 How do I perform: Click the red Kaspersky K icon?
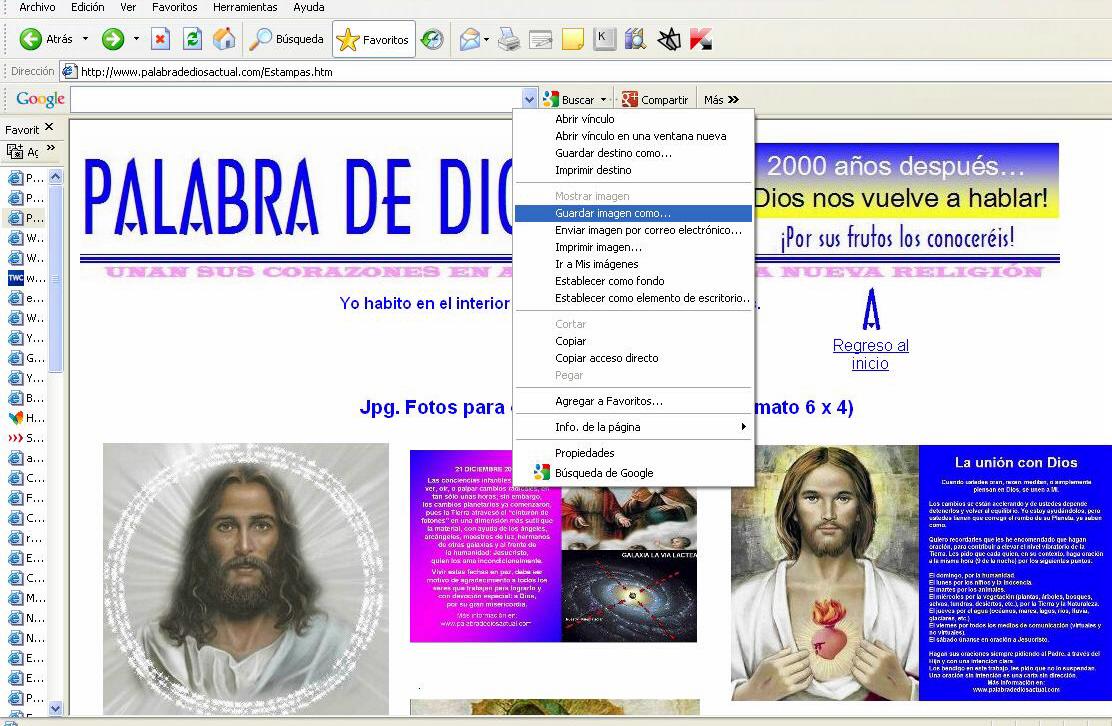701,40
